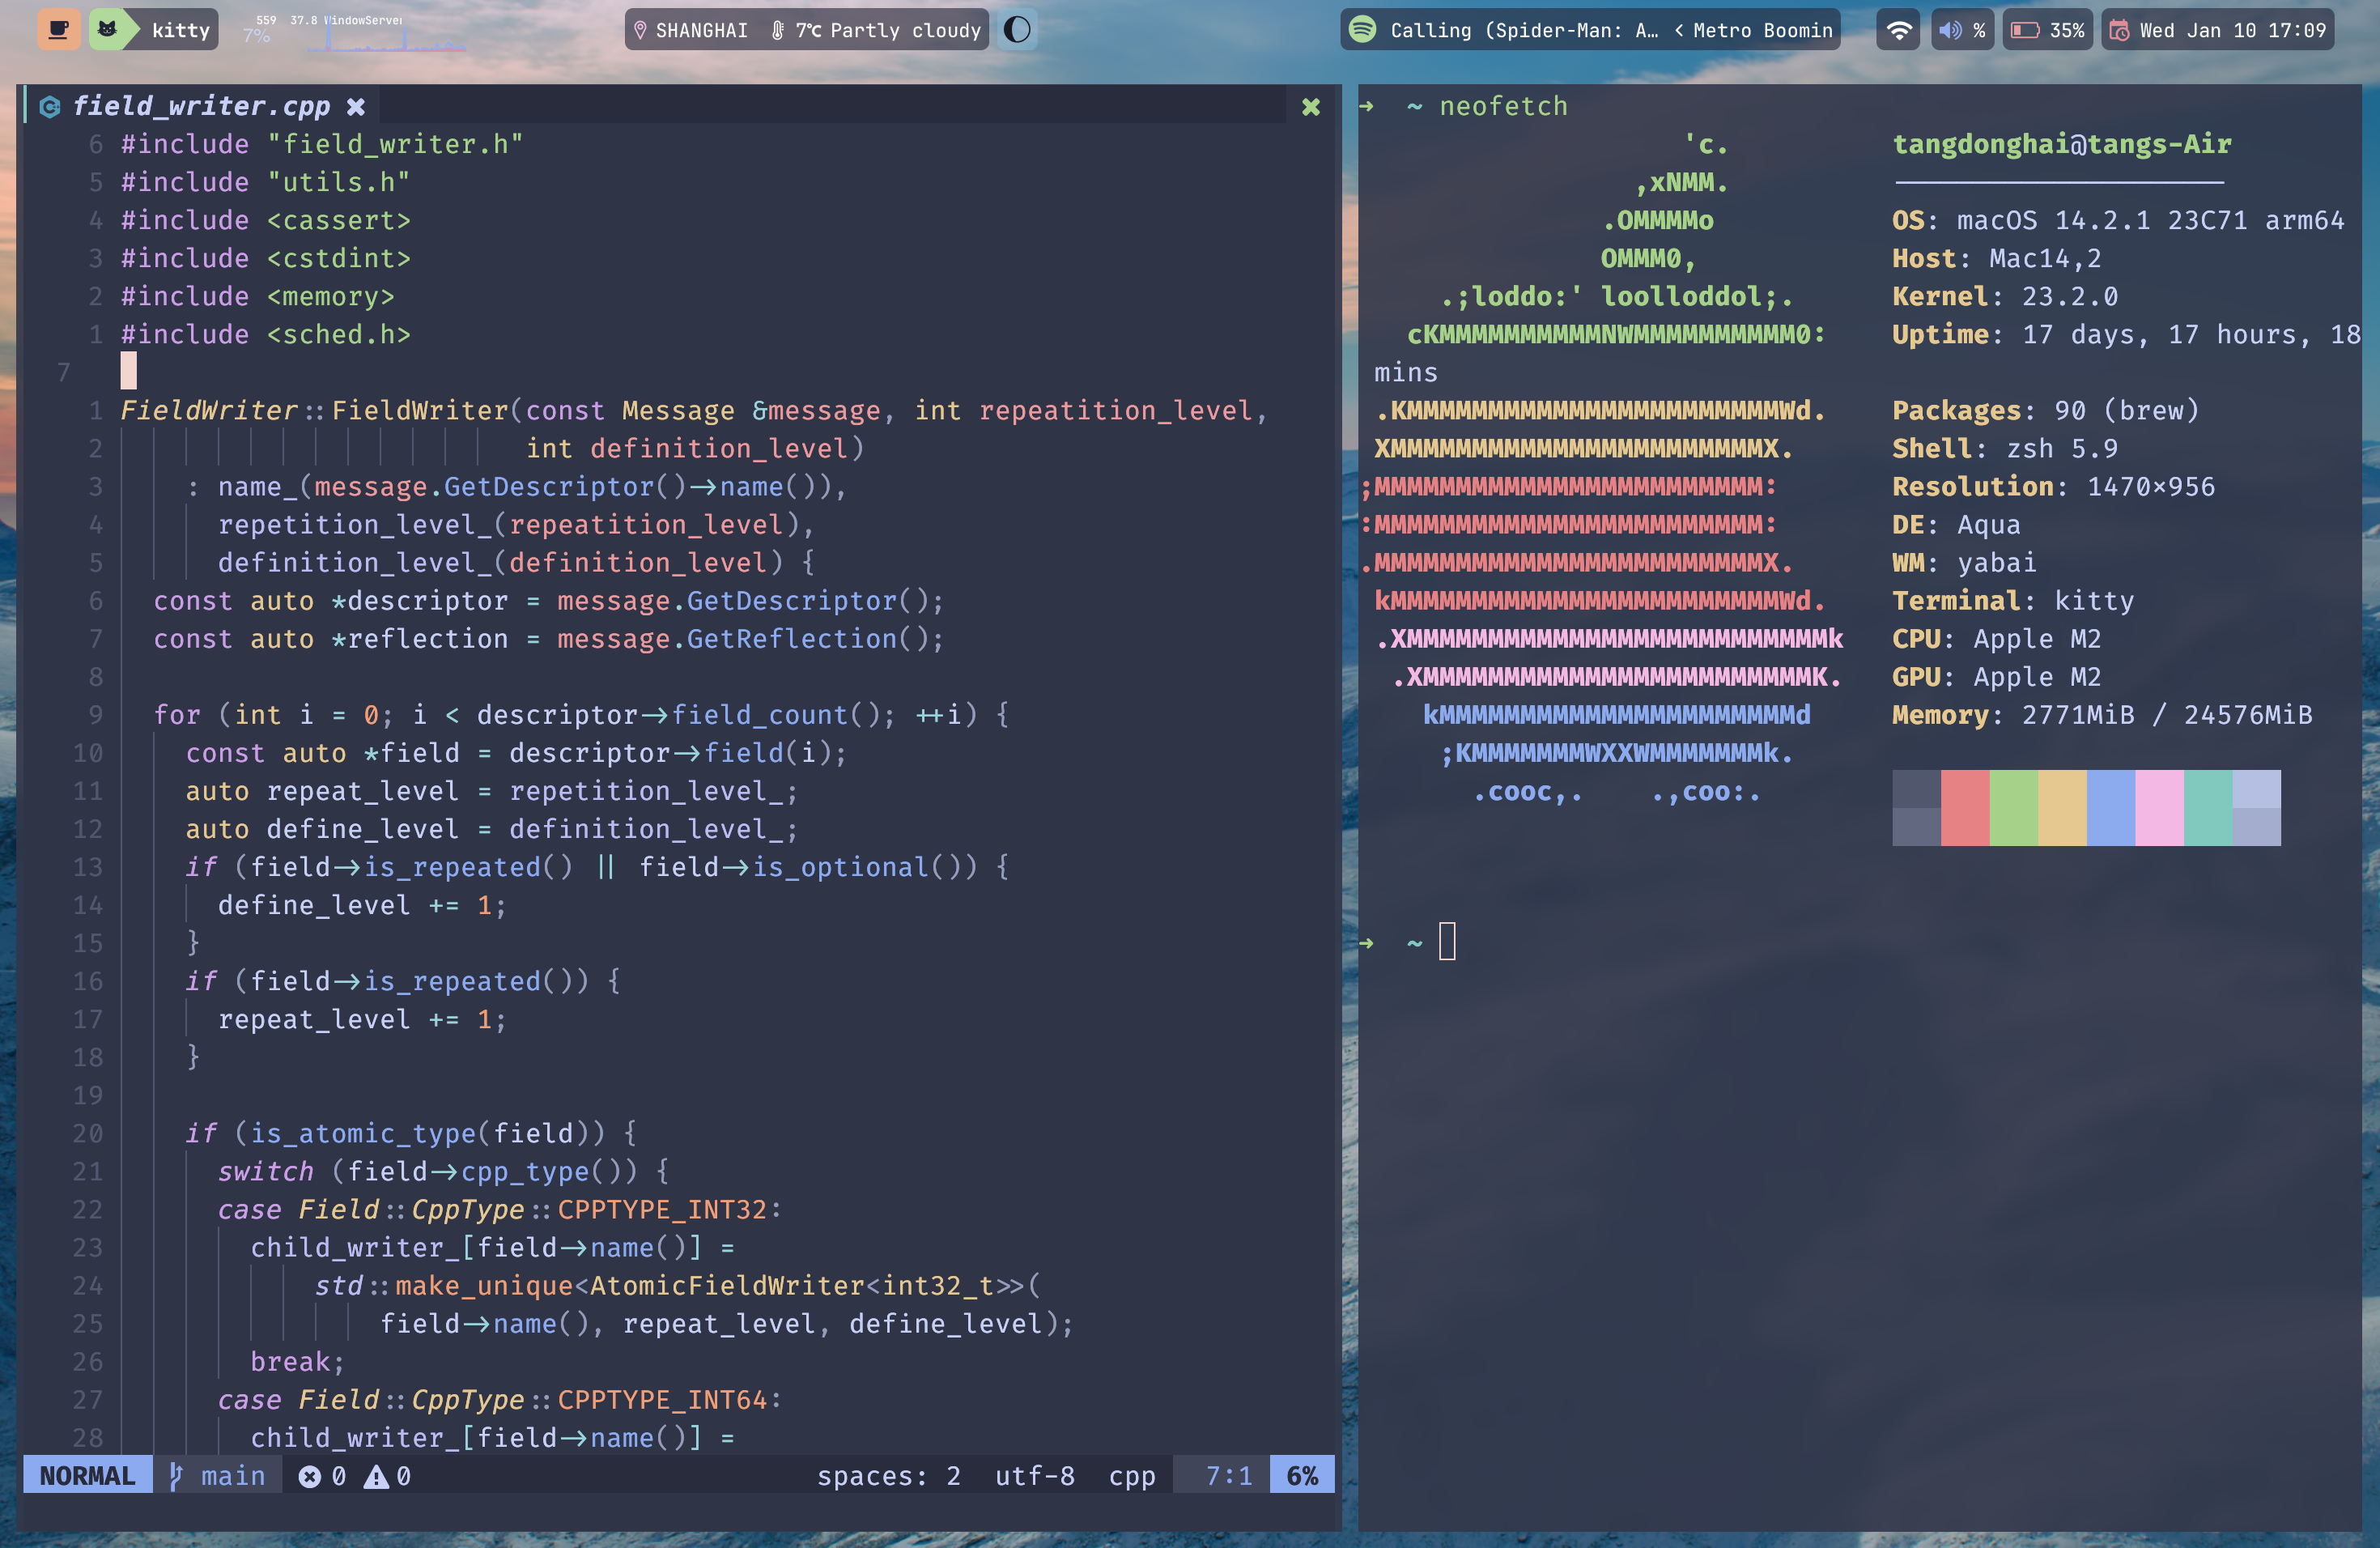Click the error count icon in statusline
Viewport: 2380px width, 1548px height.
coord(309,1476)
